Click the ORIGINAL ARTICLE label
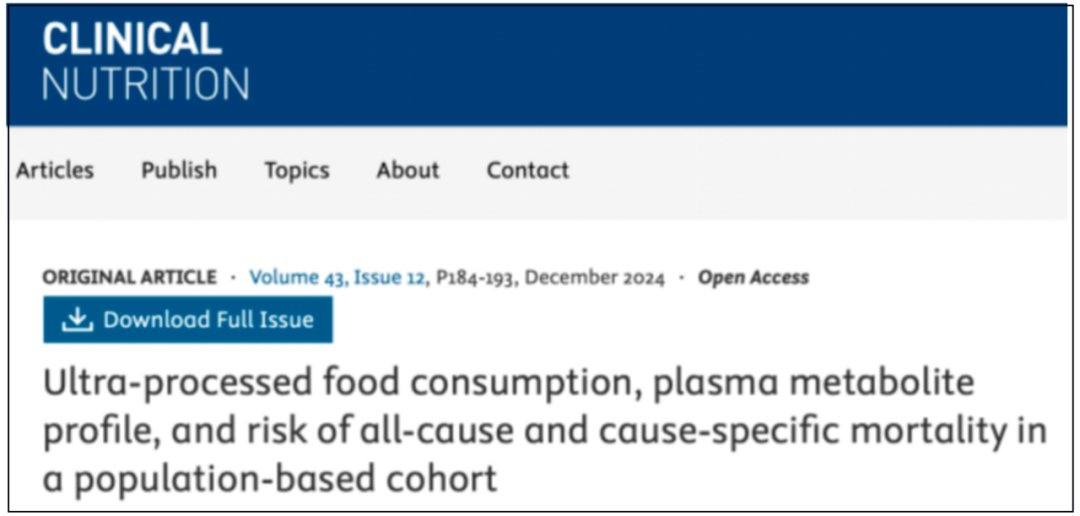The height and width of the screenshot is (516, 1080). 129,278
